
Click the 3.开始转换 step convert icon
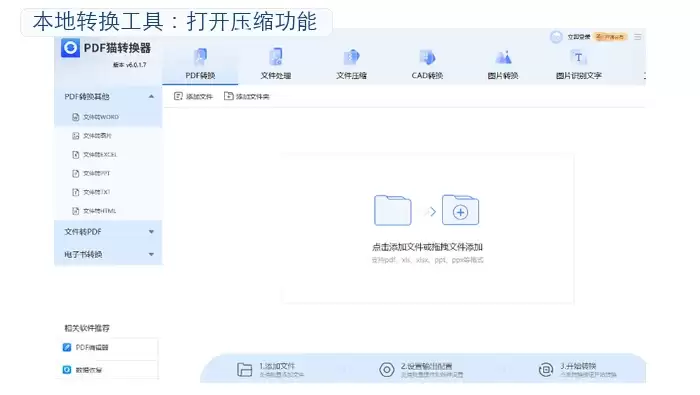546,370
